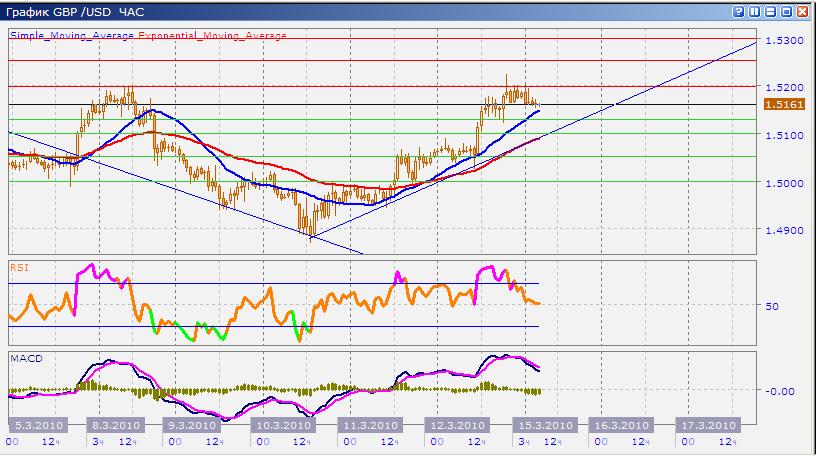Click the 10.3.2010 date marker
The width and height of the screenshot is (816, 456).
click(277, 423)
